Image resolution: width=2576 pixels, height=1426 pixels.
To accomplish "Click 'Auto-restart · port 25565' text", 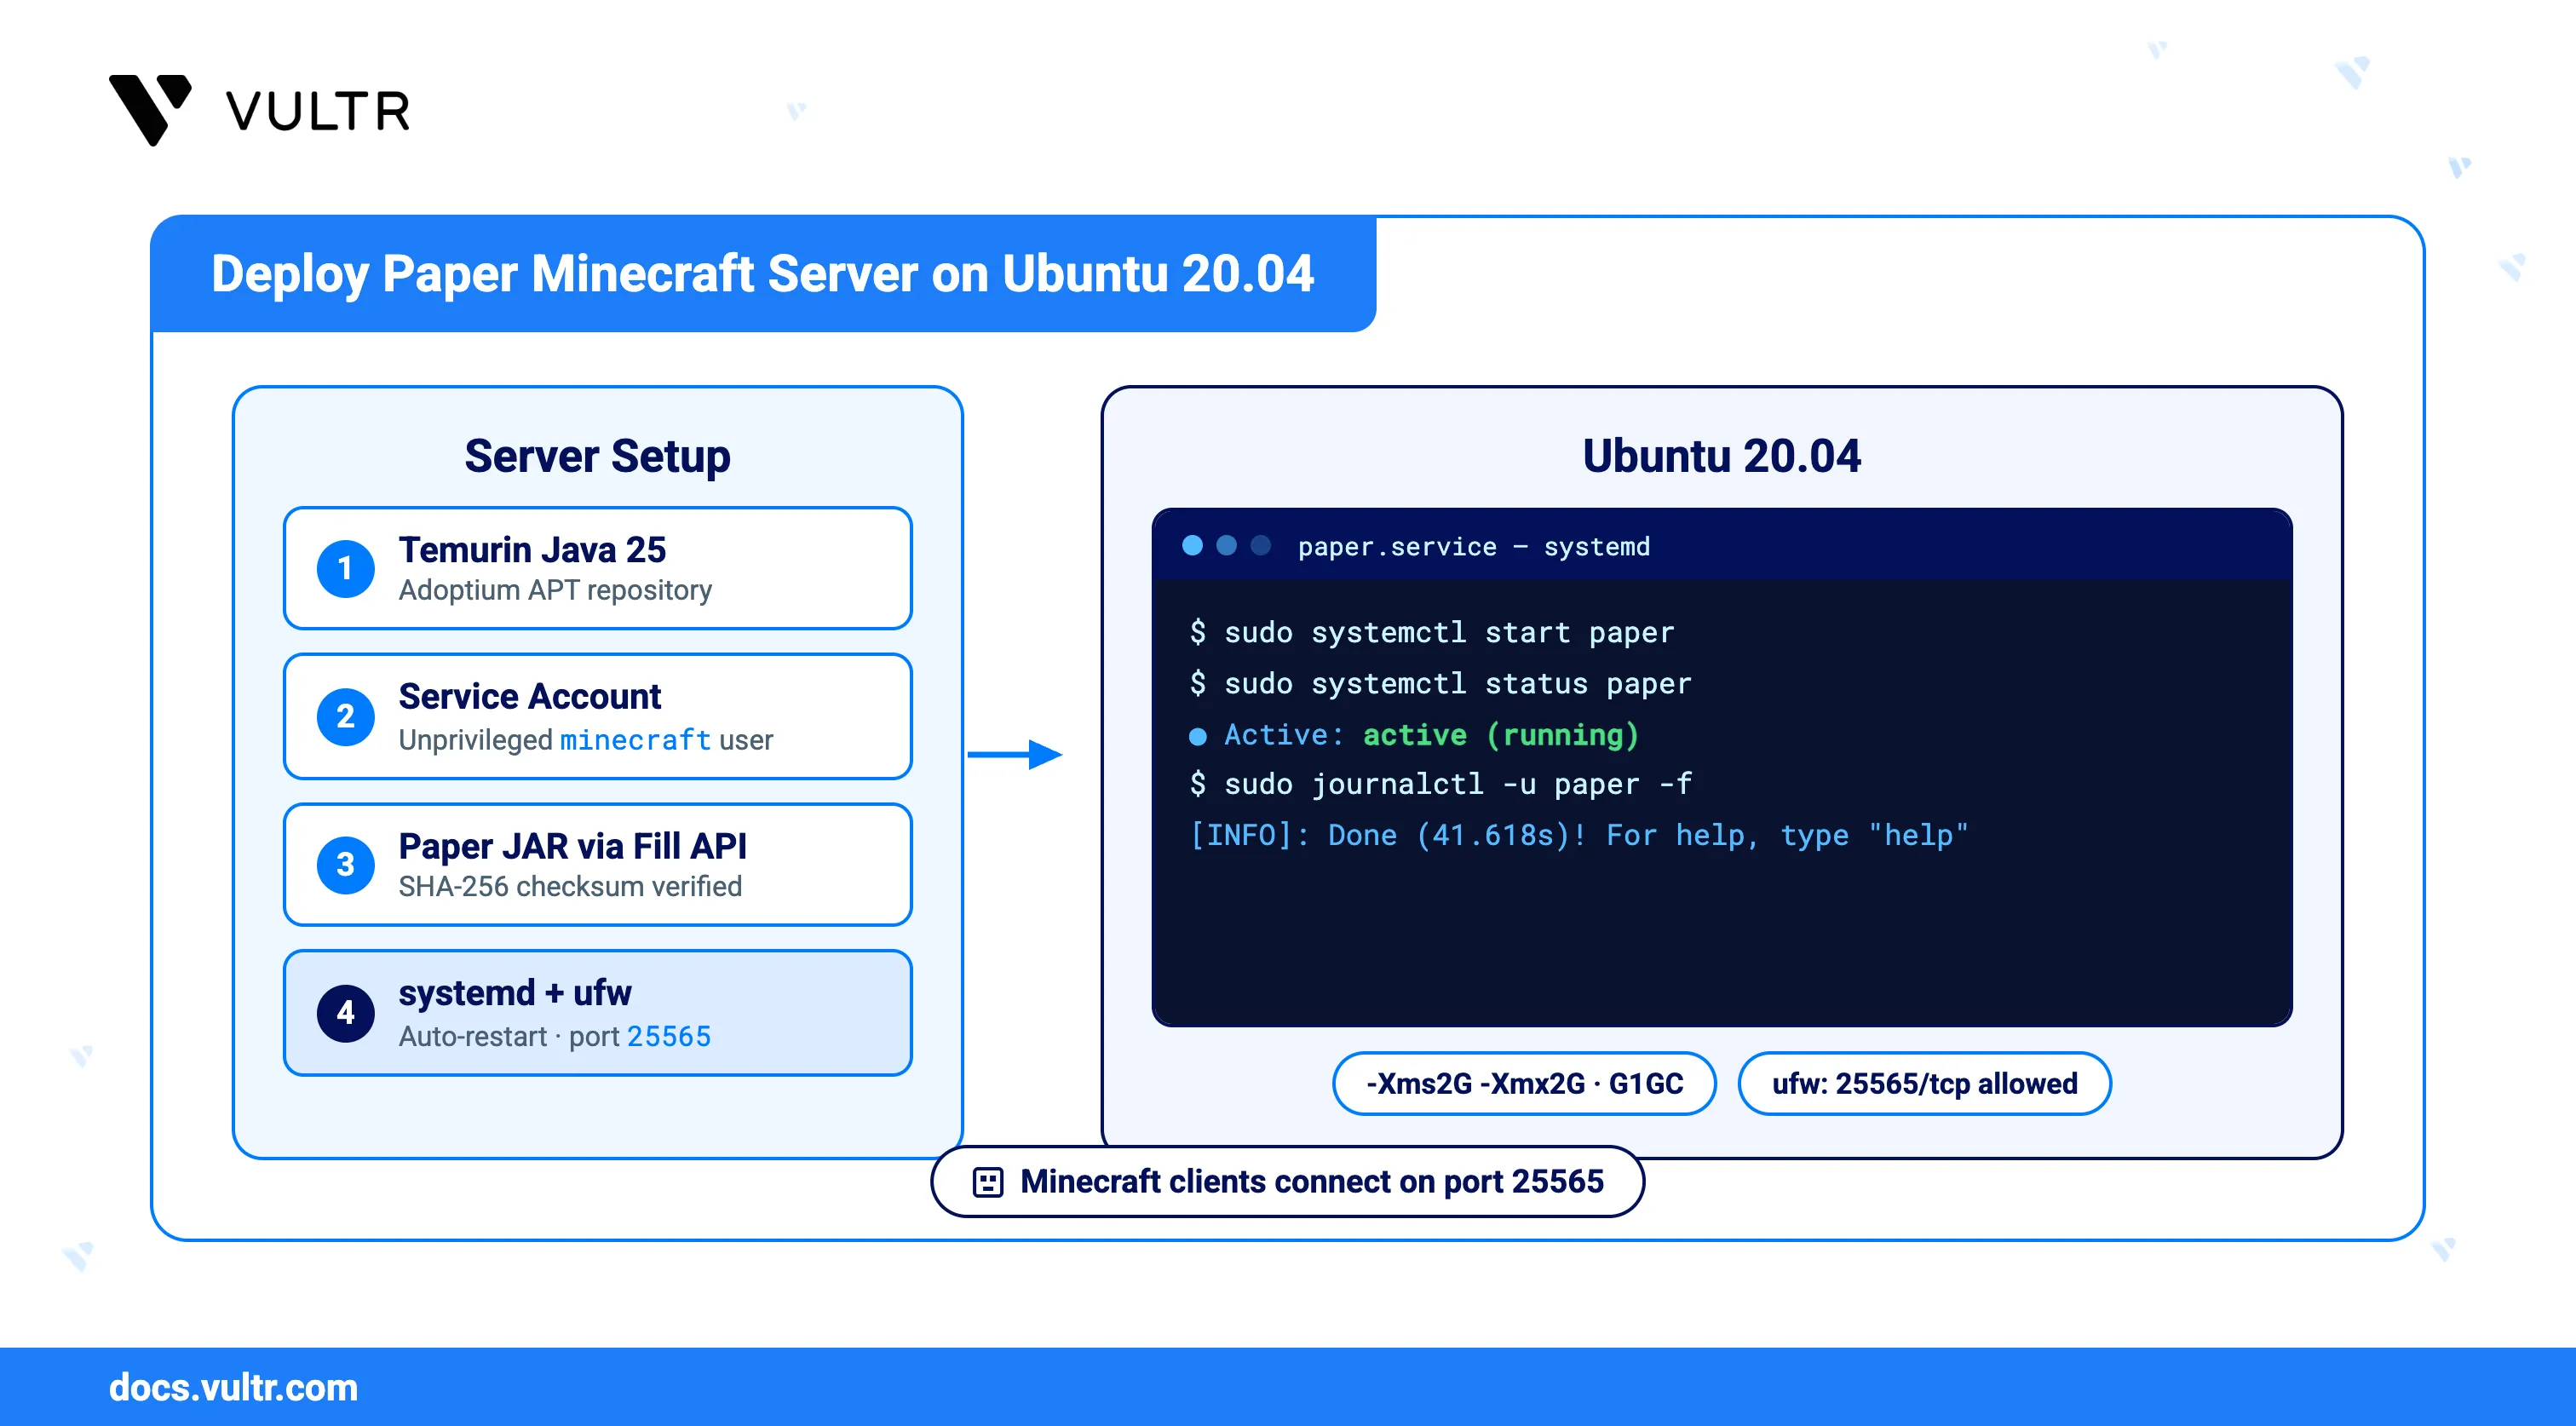I will pos(554,1036).
